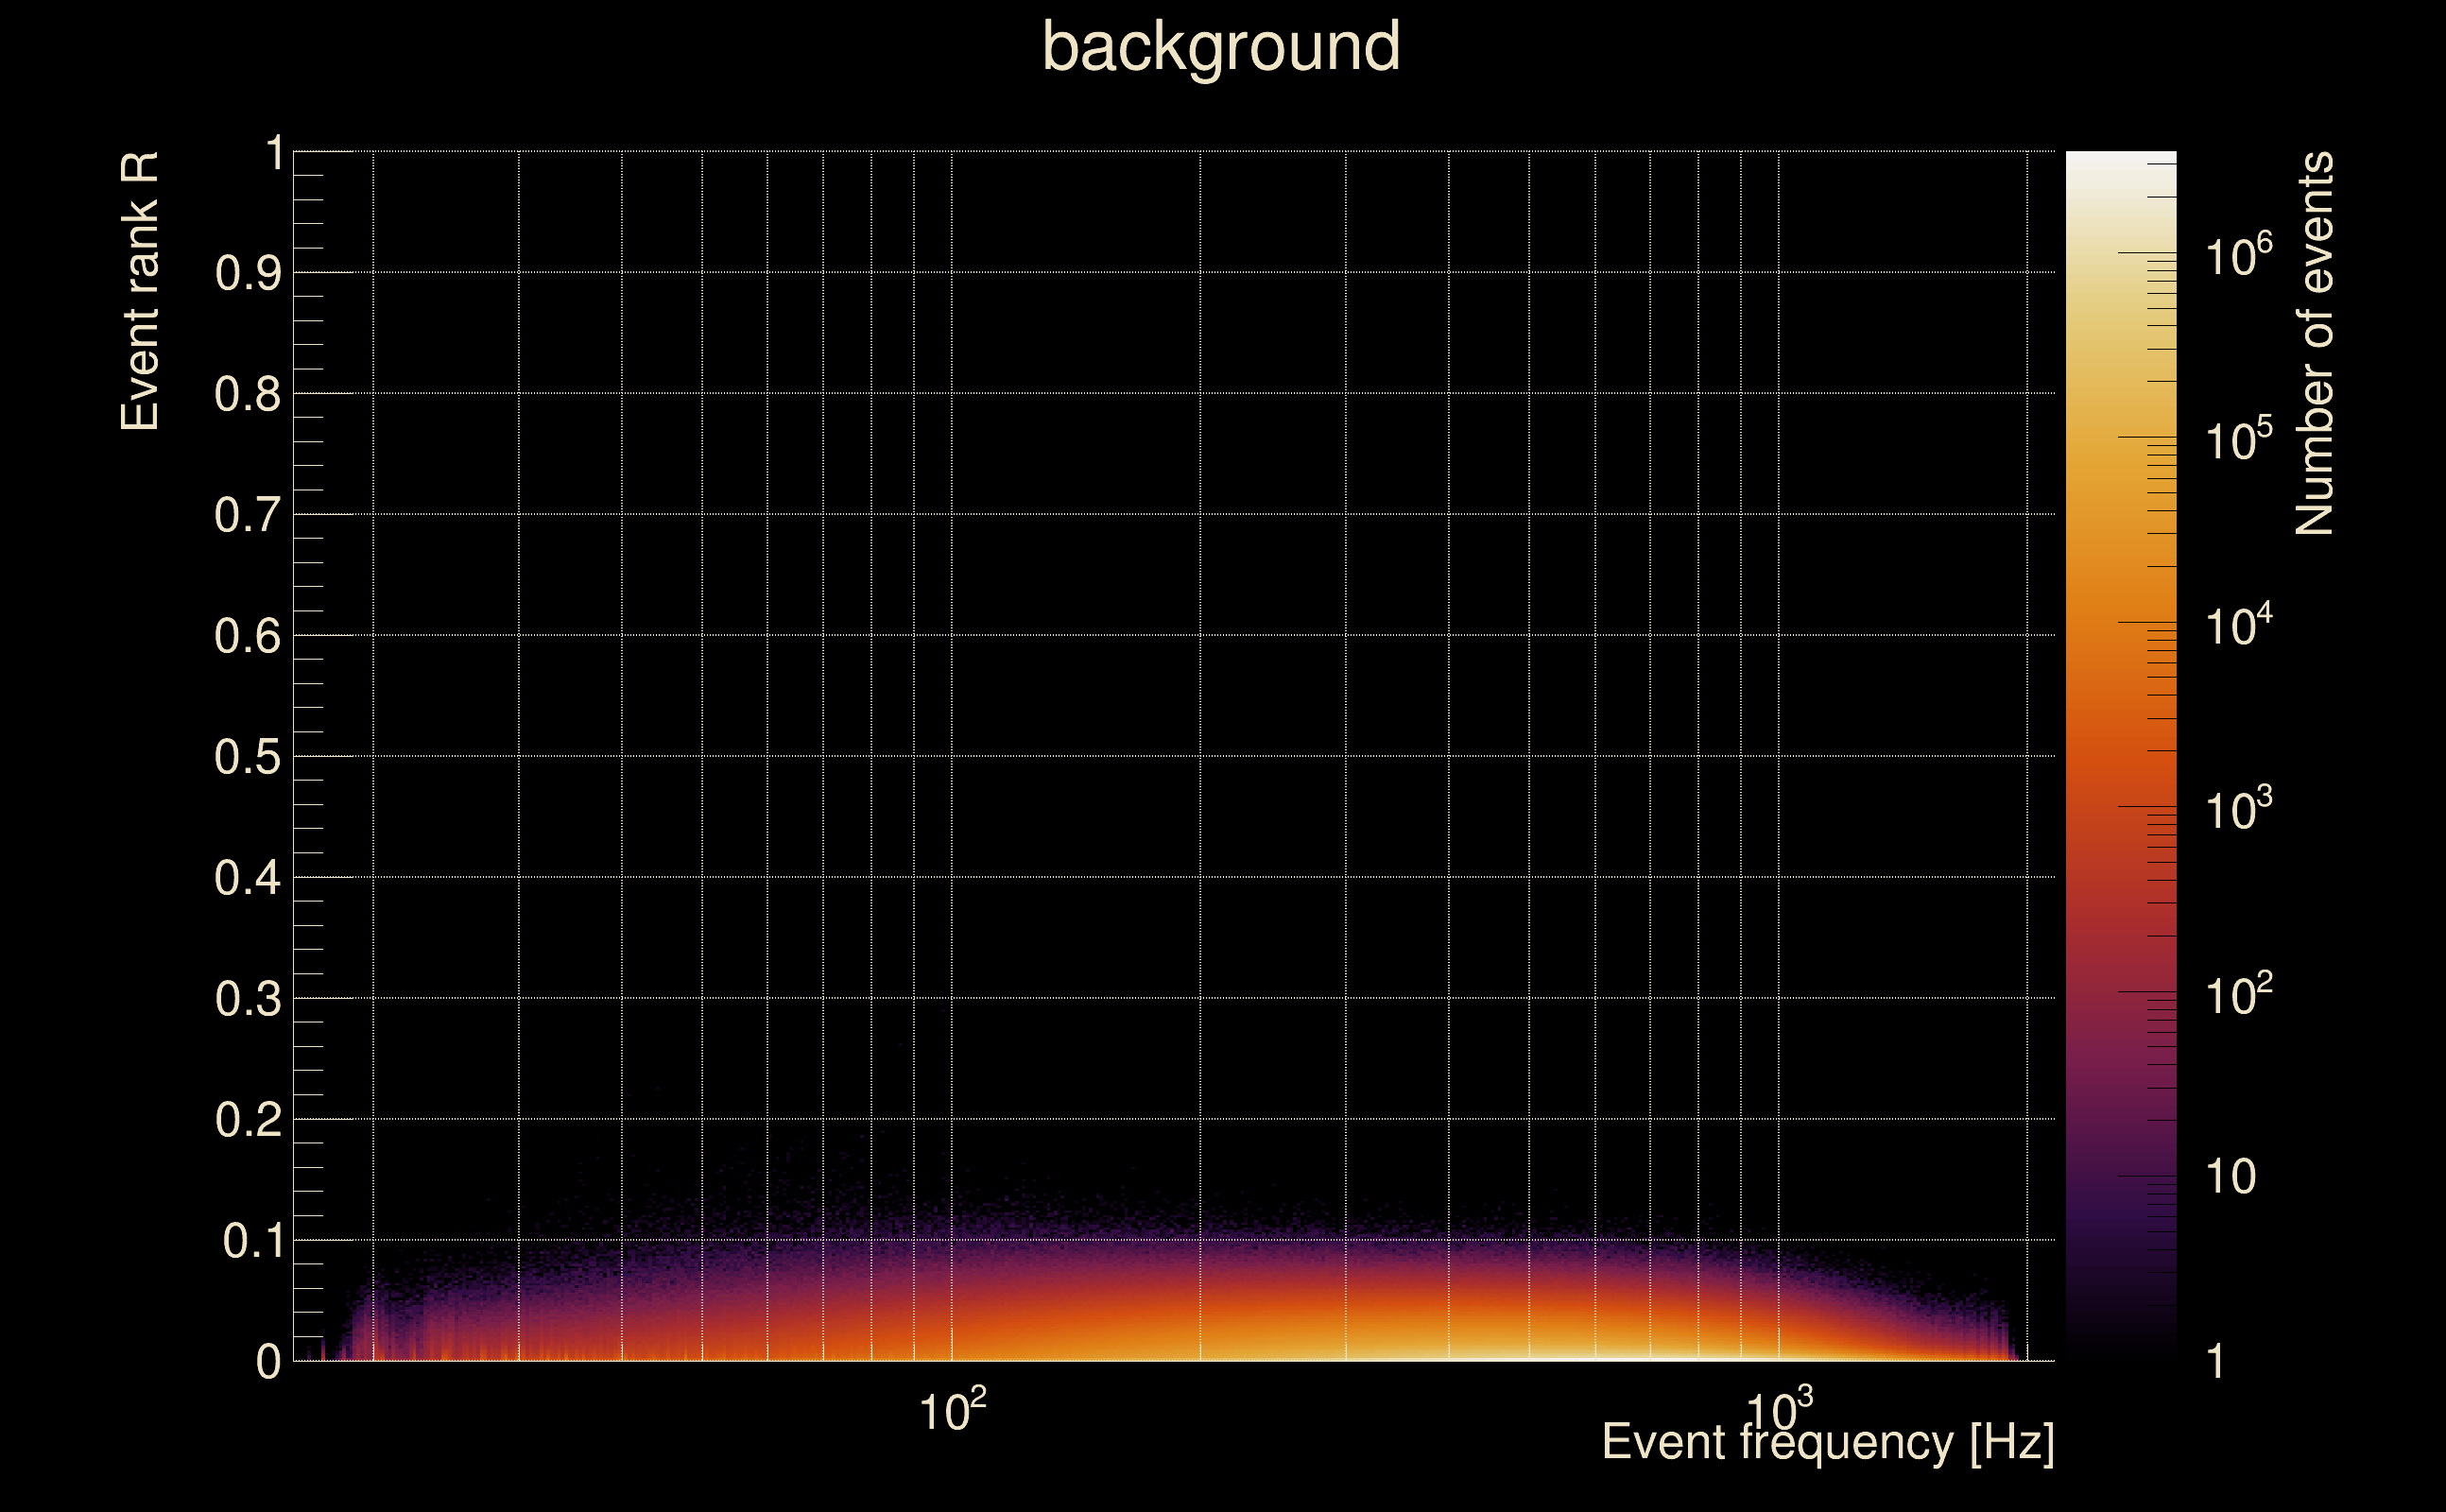The height and width of the screenshot is (1512, 2446).
Task: Click the 'Event rank R' axis label
Action: pos(140,292)
